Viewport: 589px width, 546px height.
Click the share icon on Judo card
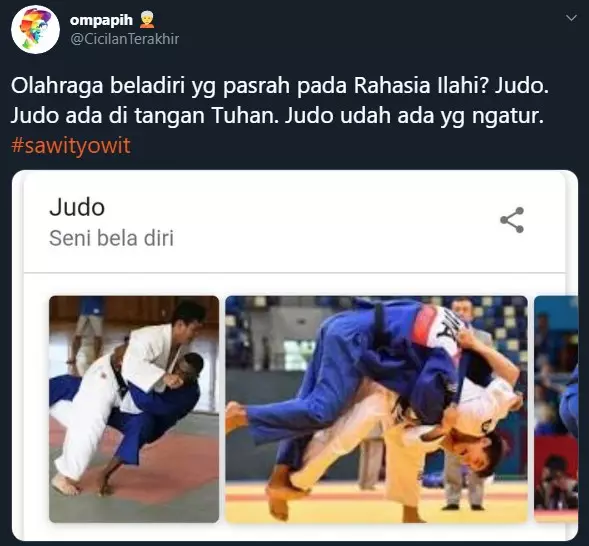(512, 220)
